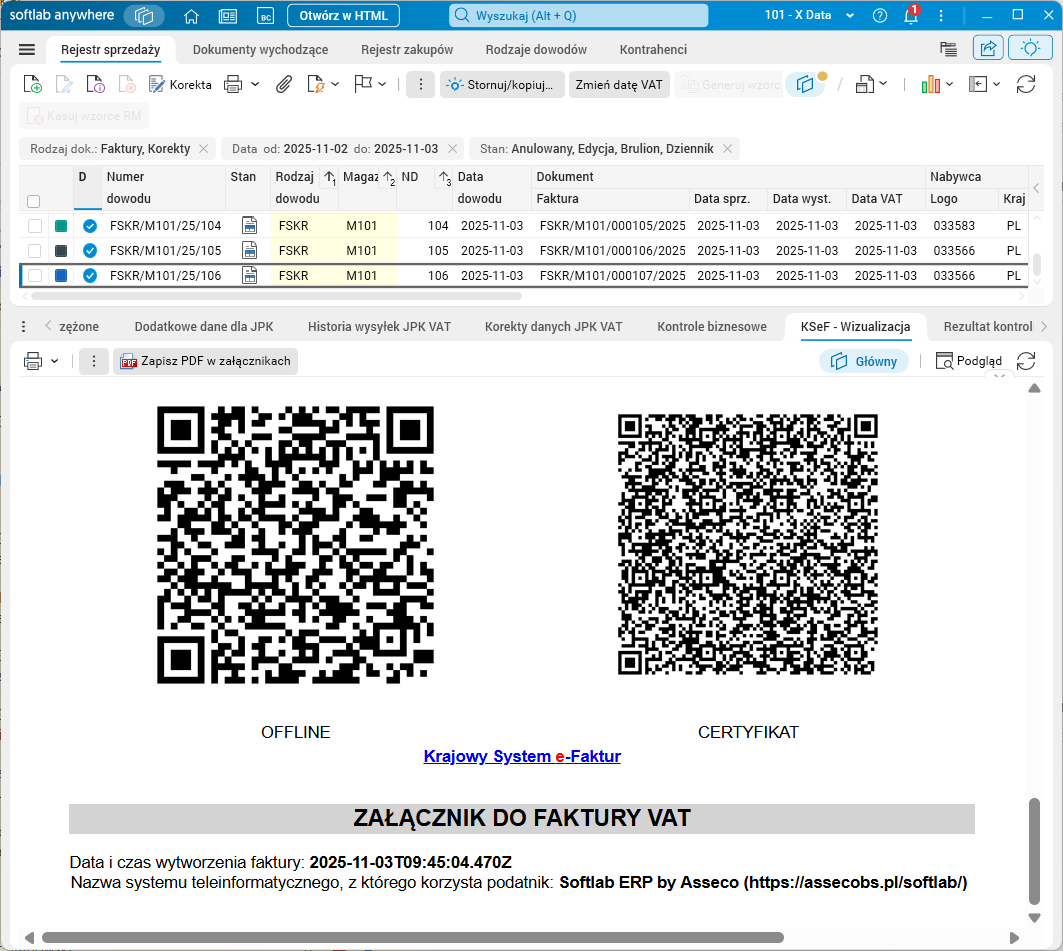This screenshot has height=951, width=1063.
Task: Open the Rodzaje dowodów tab
Action: (x=536, y=49)
